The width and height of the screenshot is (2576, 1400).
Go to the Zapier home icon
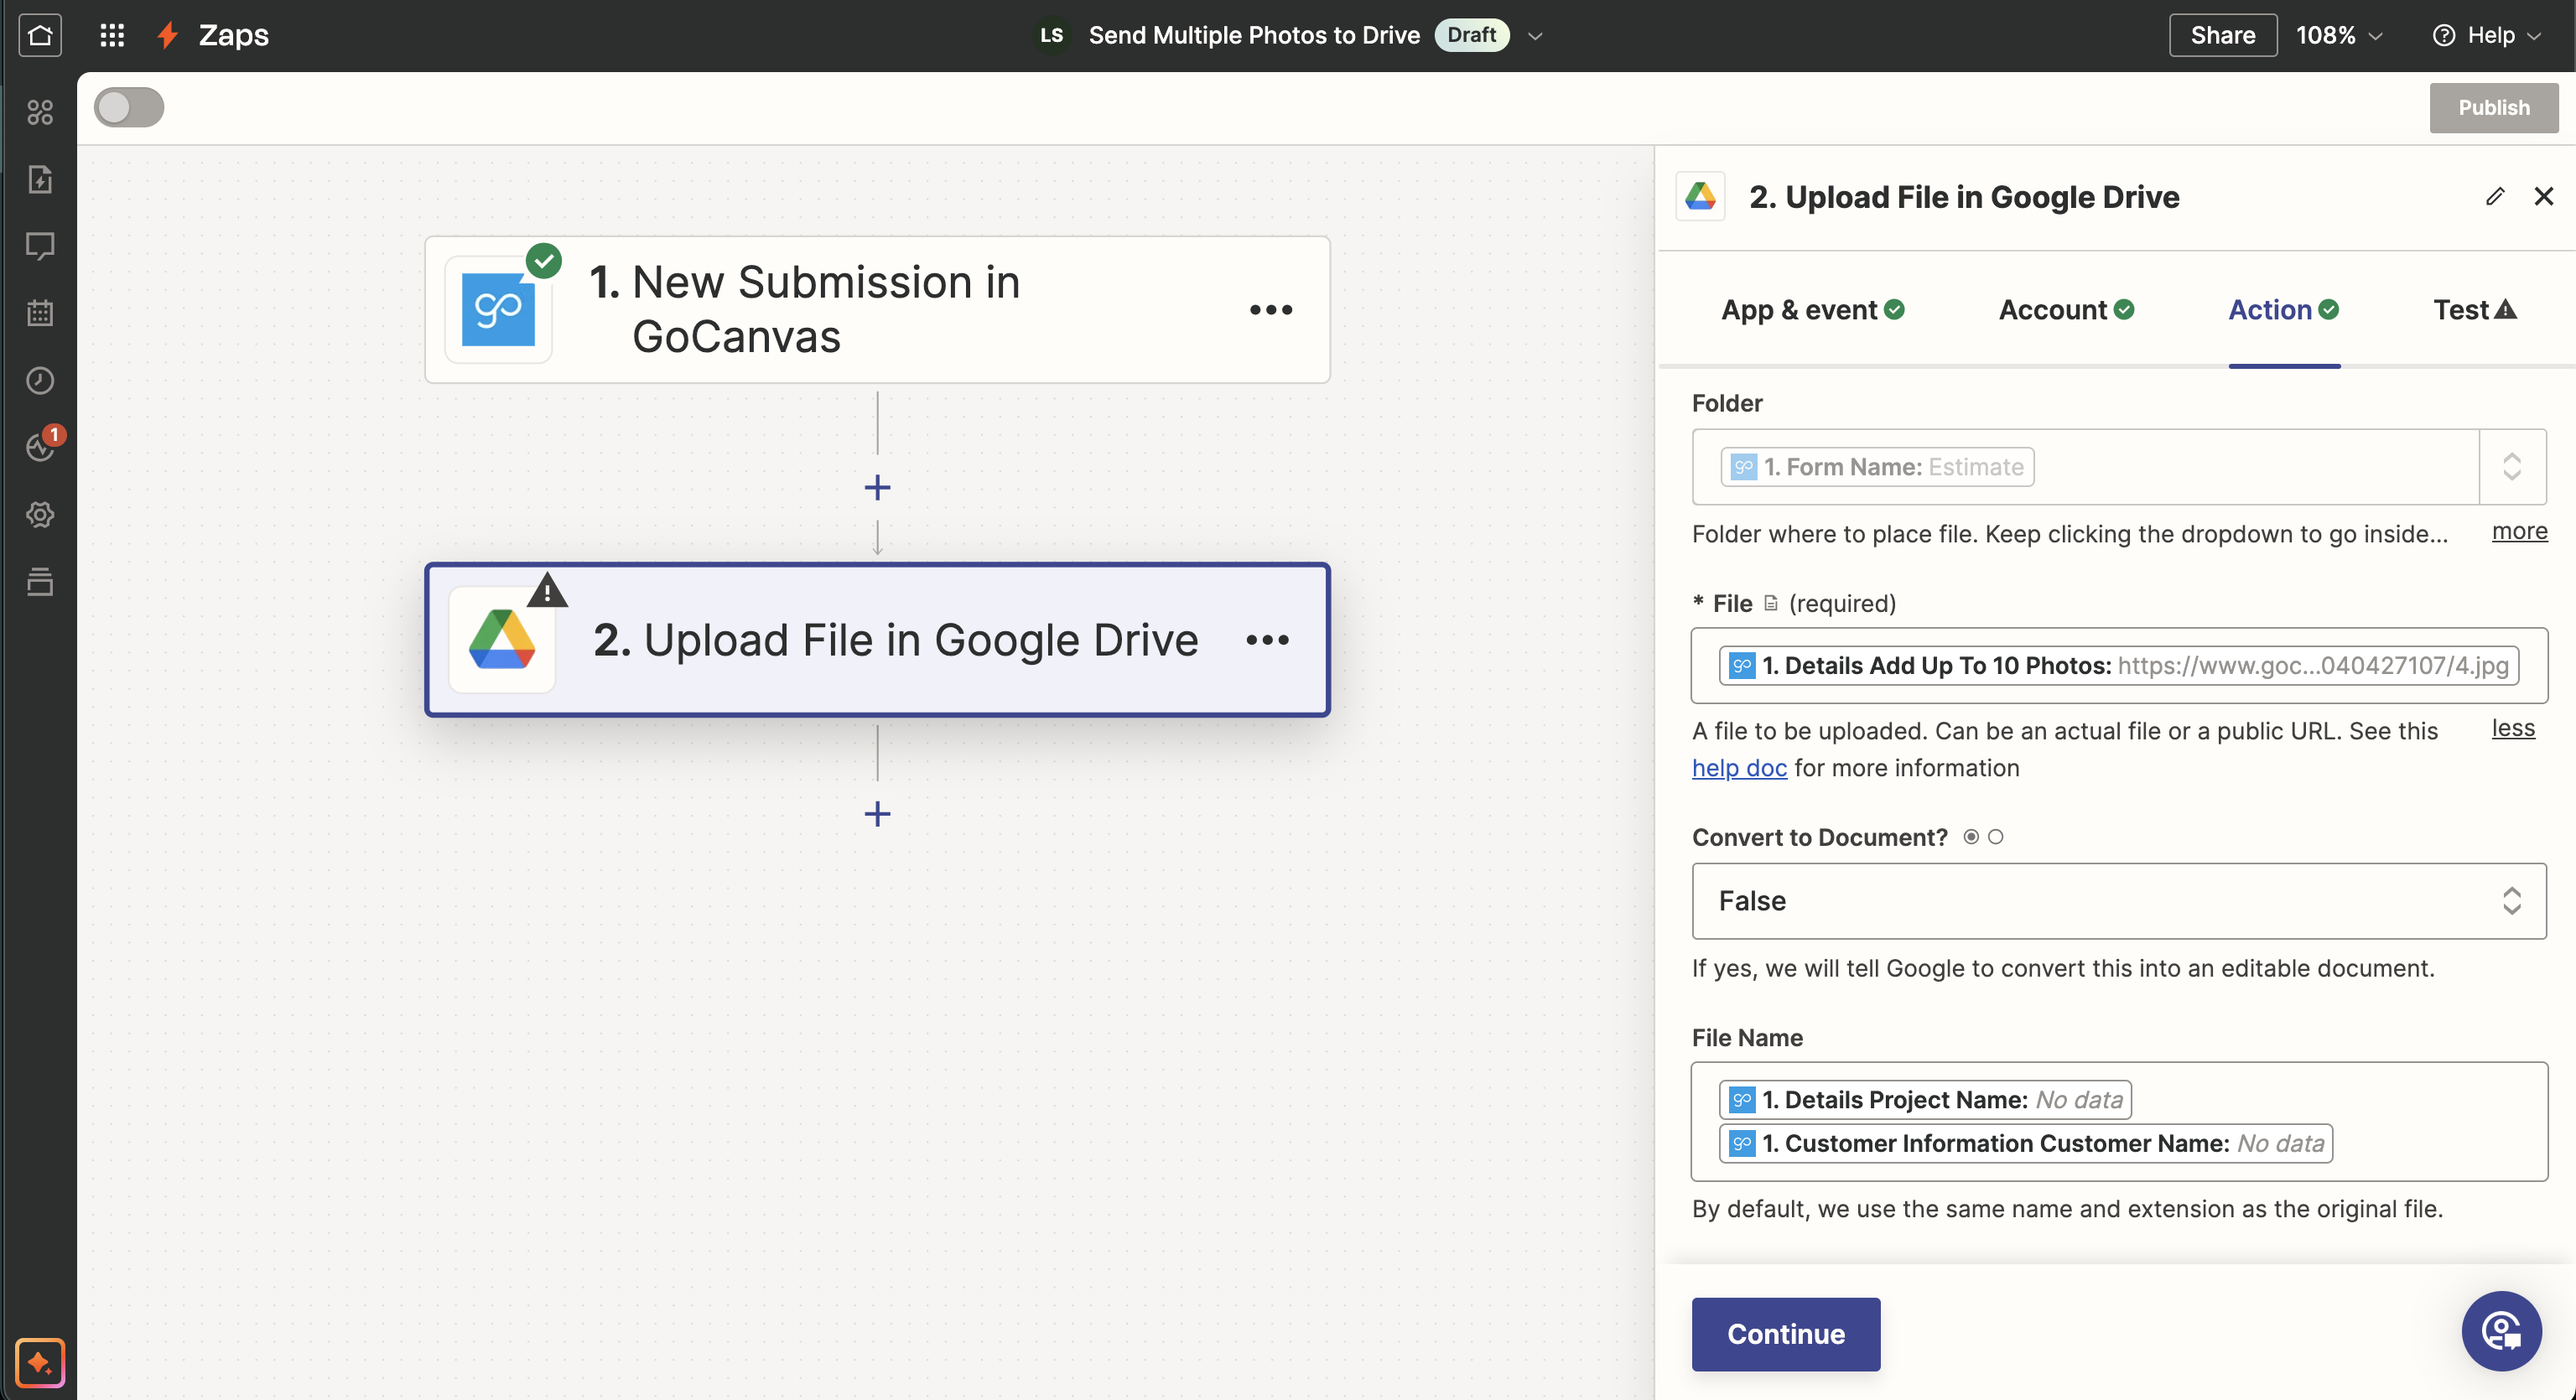(40, 35)
